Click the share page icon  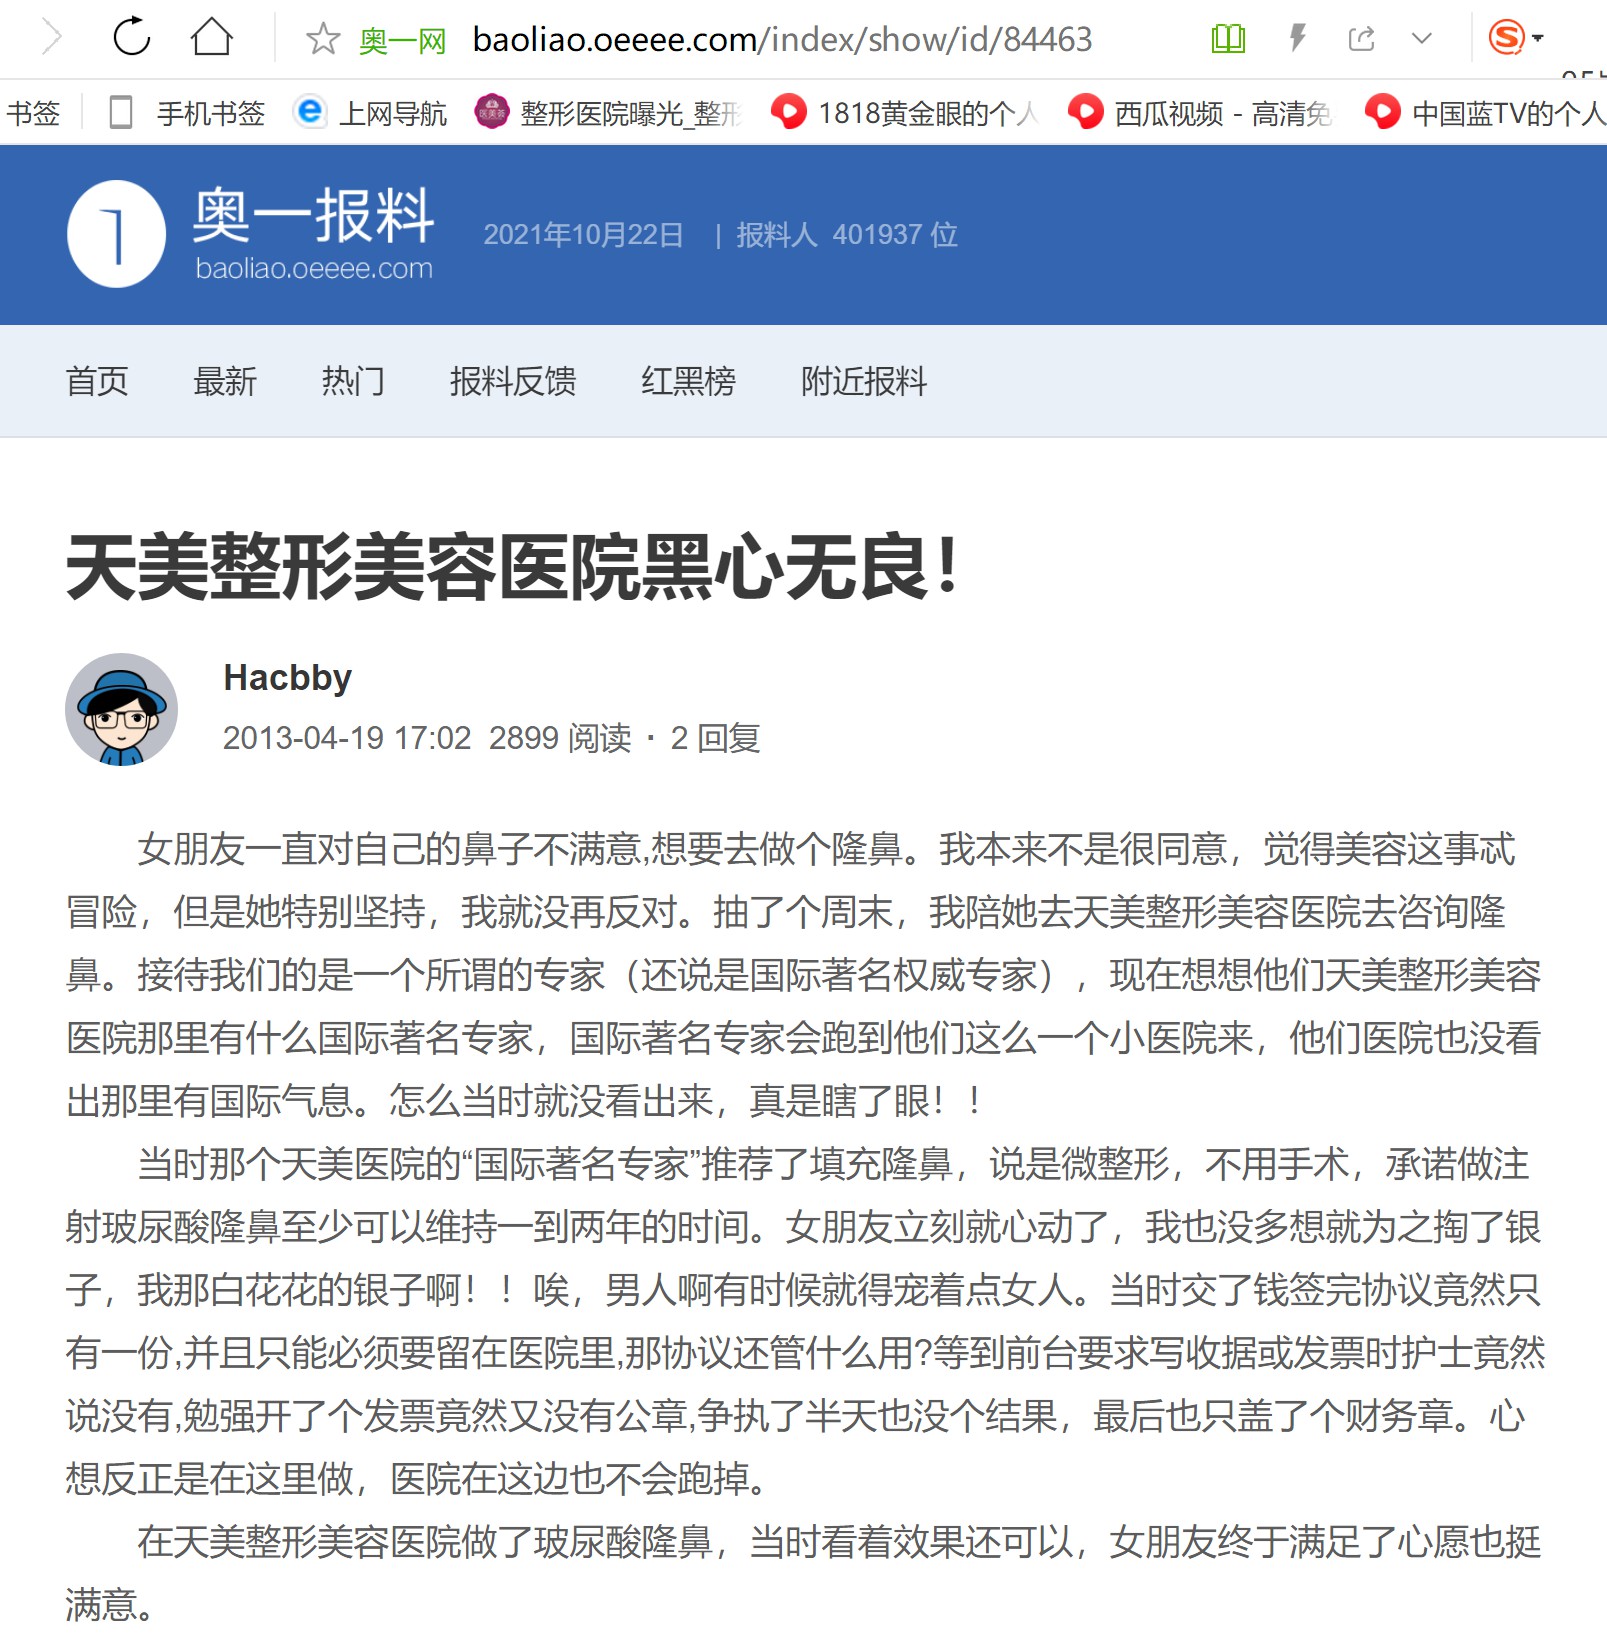click(1361, 39)
